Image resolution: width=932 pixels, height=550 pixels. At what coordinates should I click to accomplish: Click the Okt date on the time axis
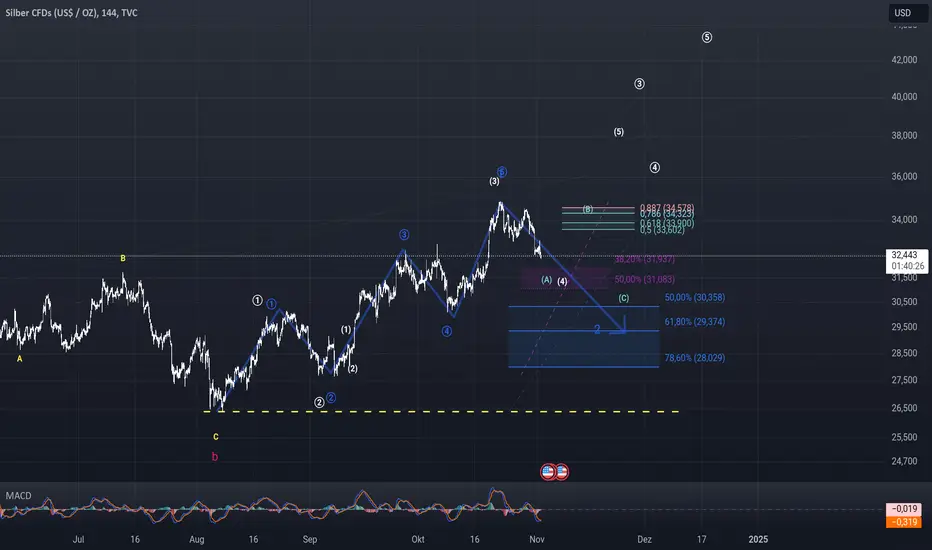(x=418, y=539)
